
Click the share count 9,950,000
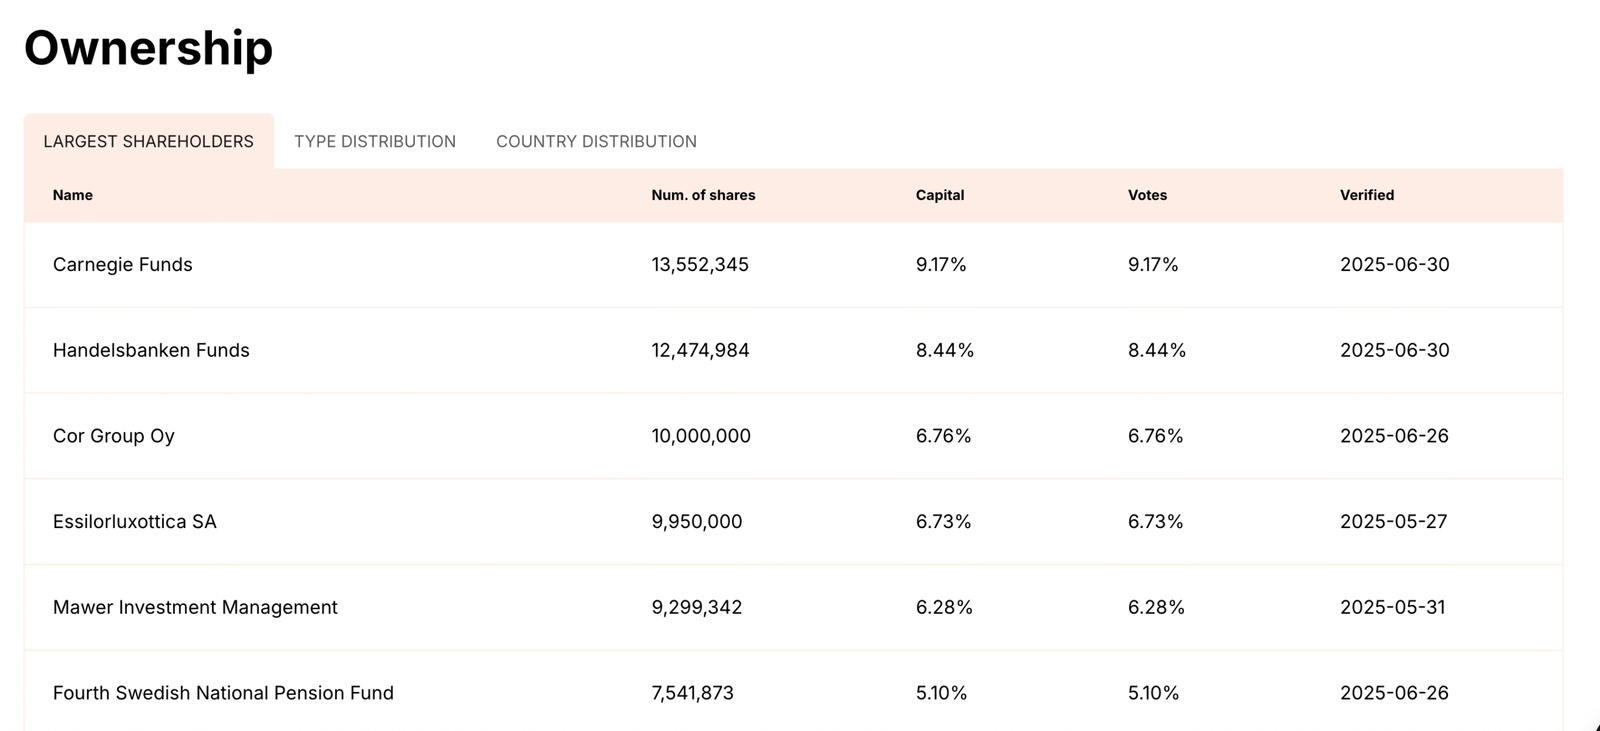click(x=697, y=521)
